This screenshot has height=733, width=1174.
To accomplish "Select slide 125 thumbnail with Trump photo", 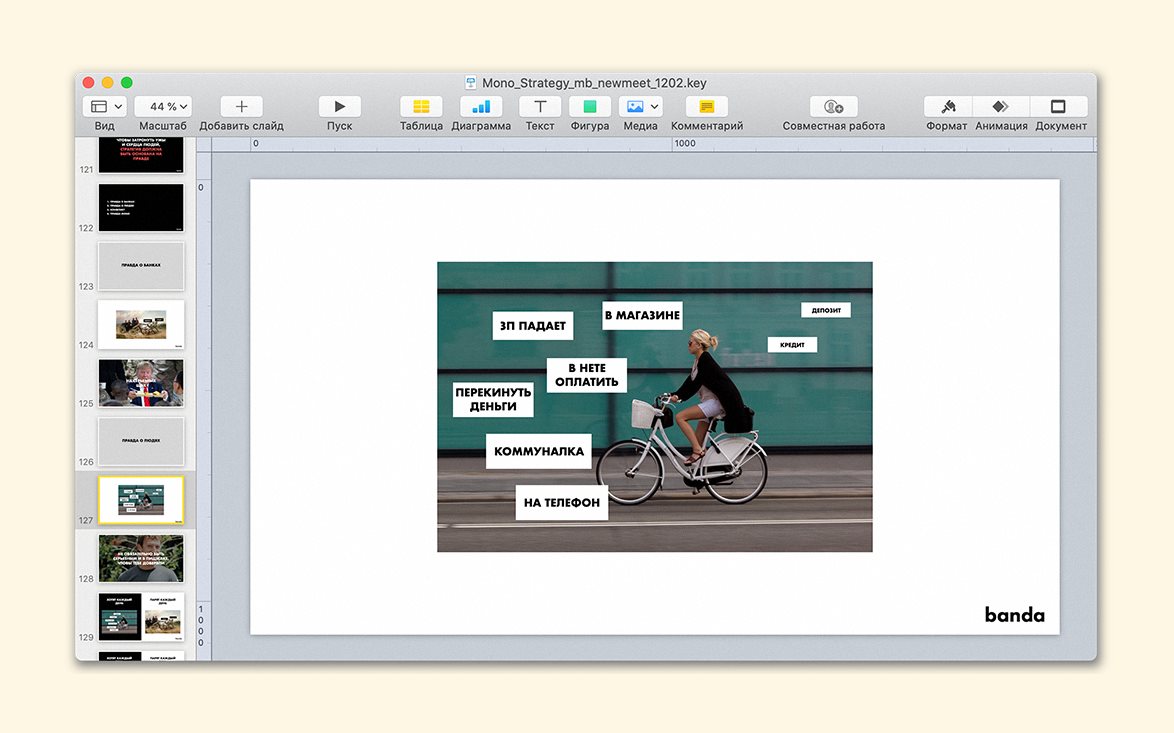I will coord(141,383).
